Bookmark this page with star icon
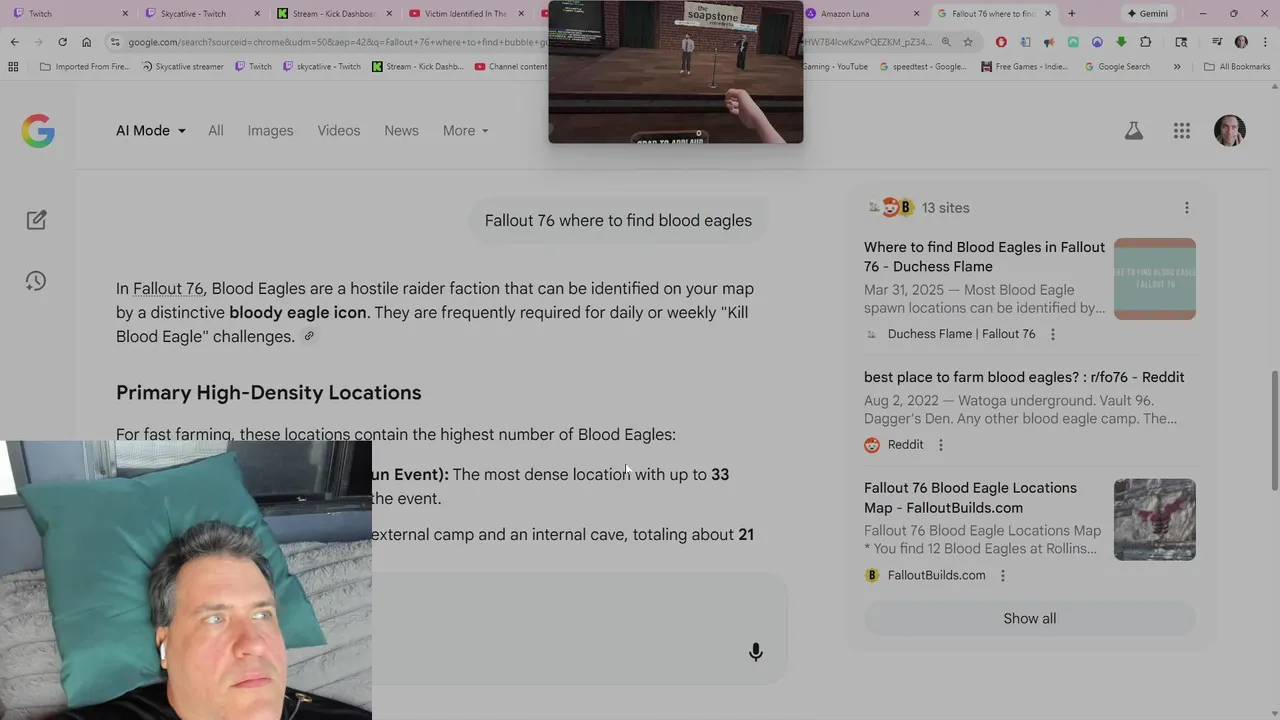The image size is (1280, 720). click(x=968, y=42)
